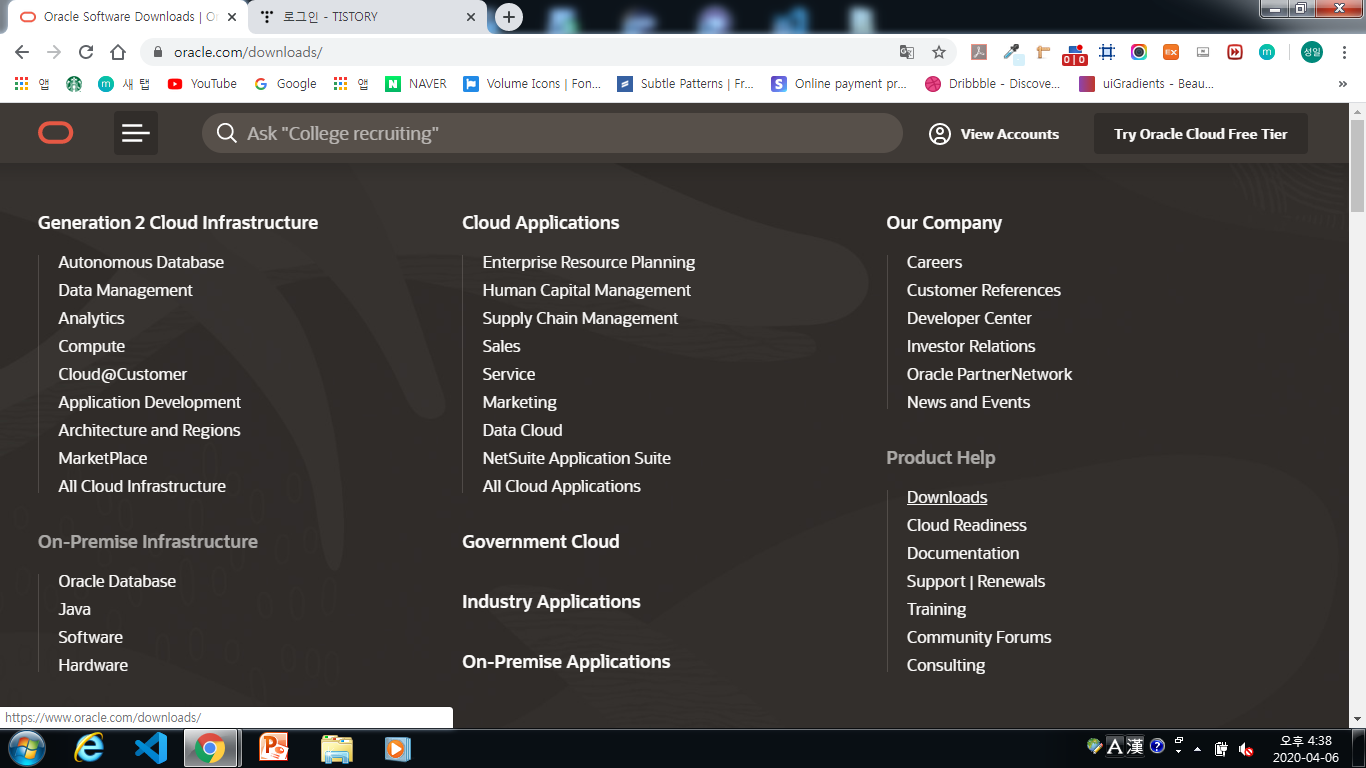Click the muted volume tray icon
1366x768 pixels.
pos(1246,748)
